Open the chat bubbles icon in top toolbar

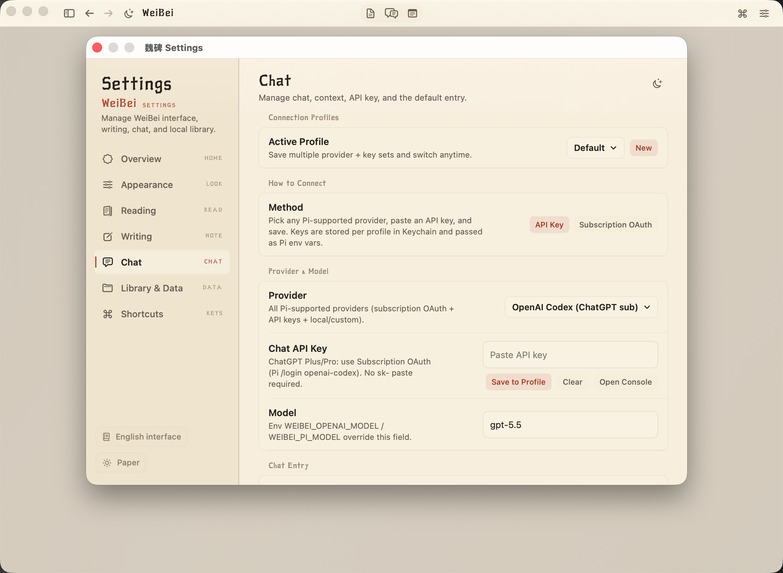click(x=392, y=13)
